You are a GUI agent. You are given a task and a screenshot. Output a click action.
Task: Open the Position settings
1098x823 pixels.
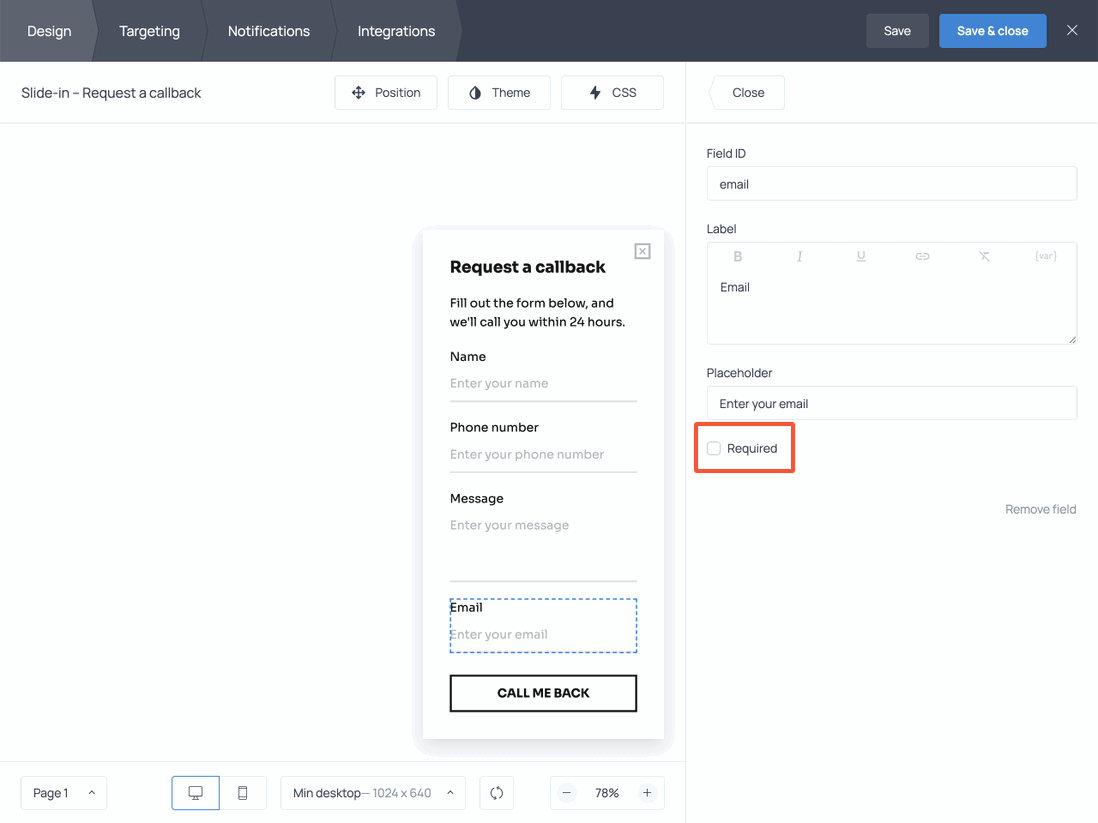point(386,92)
